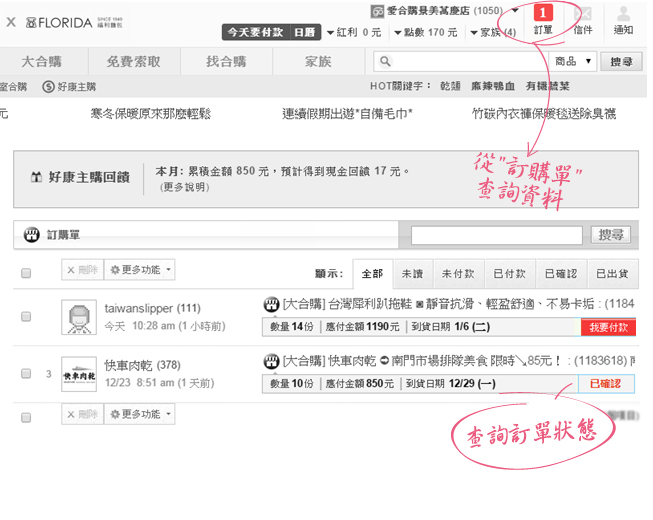Open the 訂單 orders icon with badge
The image size is (653, 520).
click(x=542, y=19)
